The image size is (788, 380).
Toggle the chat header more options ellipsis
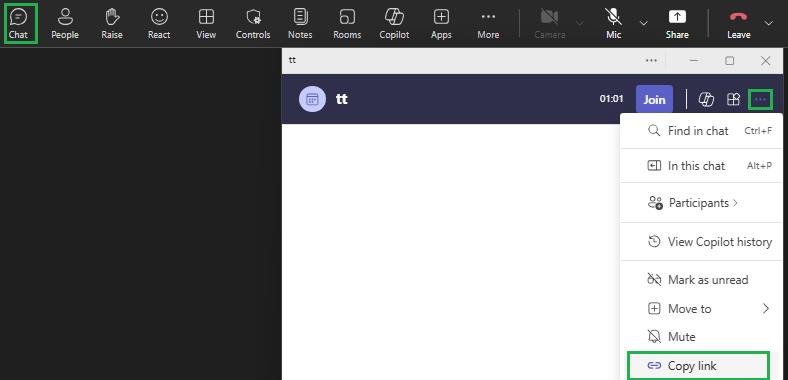760,100
